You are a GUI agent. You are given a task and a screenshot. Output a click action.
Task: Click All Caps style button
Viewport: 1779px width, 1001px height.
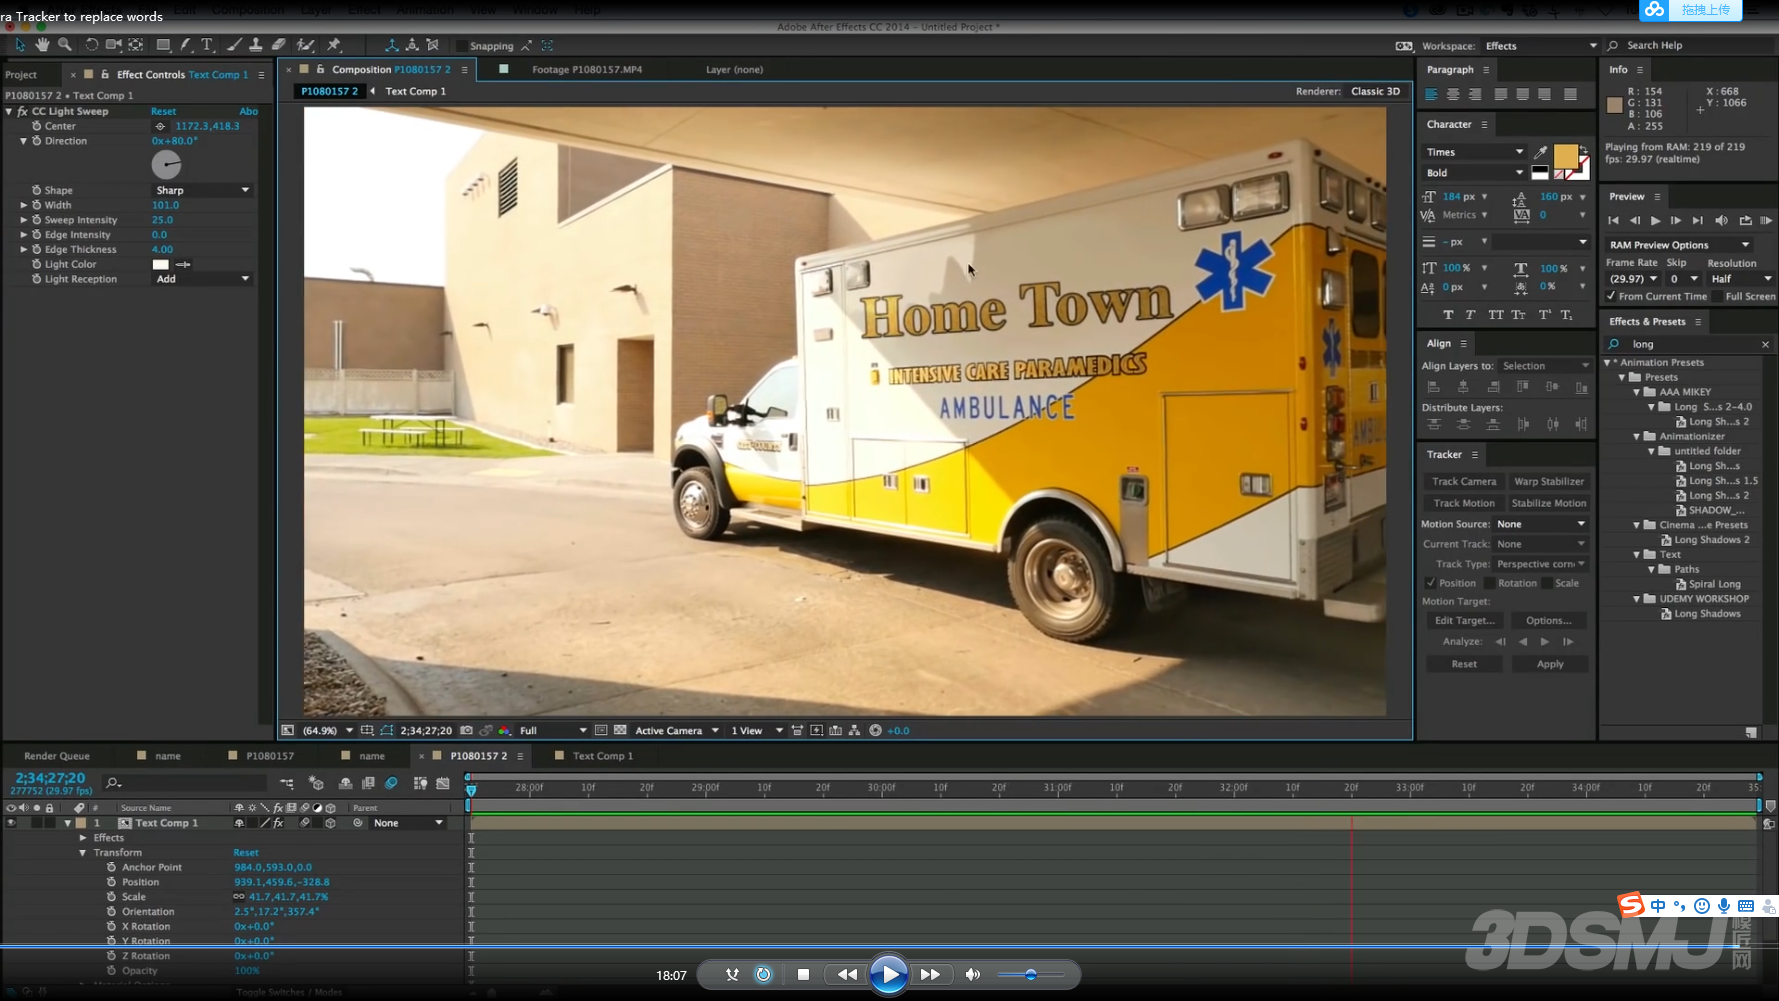point(1495,315)
